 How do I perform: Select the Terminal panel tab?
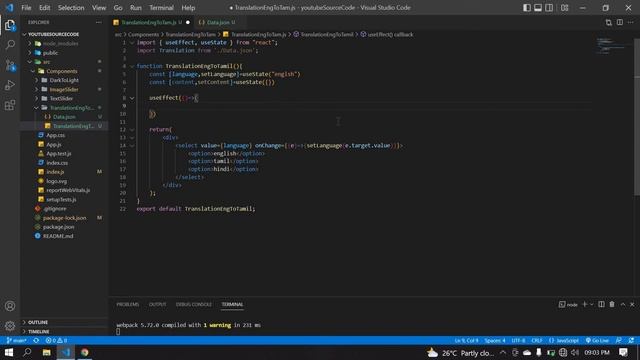pyautogui.click(x=232, y=304)
